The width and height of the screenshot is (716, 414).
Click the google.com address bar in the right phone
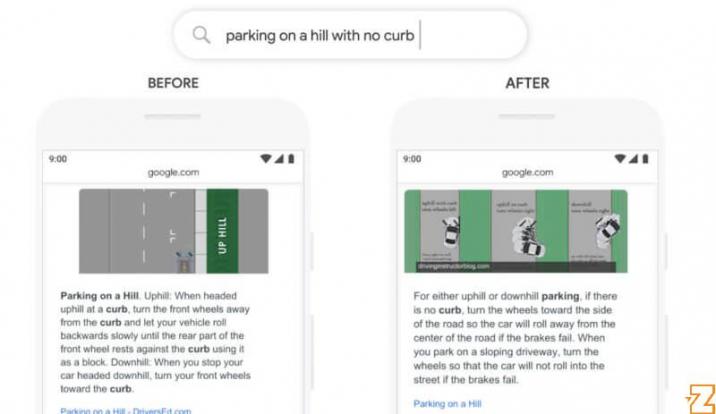tap(527, 172)
